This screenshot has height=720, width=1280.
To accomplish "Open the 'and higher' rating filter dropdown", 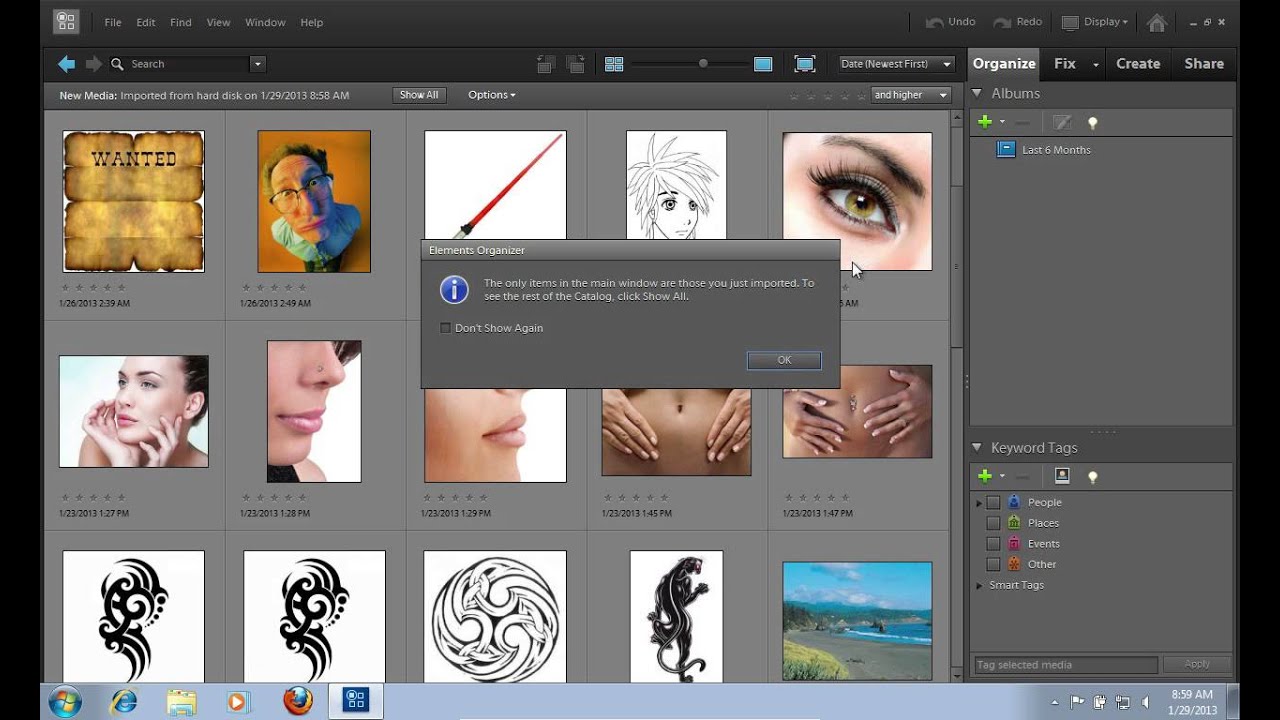I will point(911,95).
